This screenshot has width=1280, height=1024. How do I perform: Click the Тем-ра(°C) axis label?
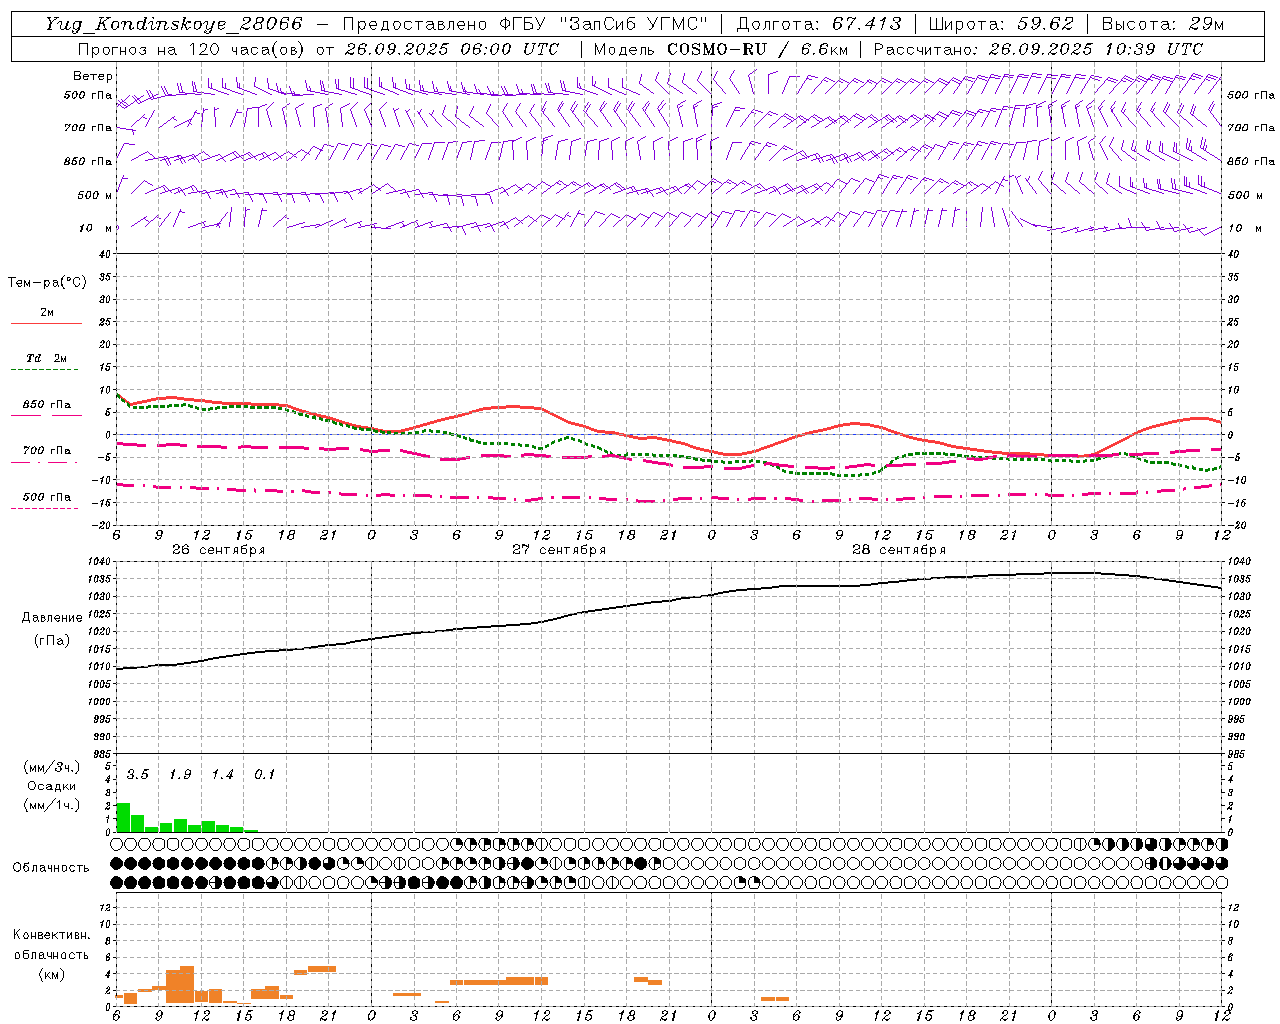[47, 283]
